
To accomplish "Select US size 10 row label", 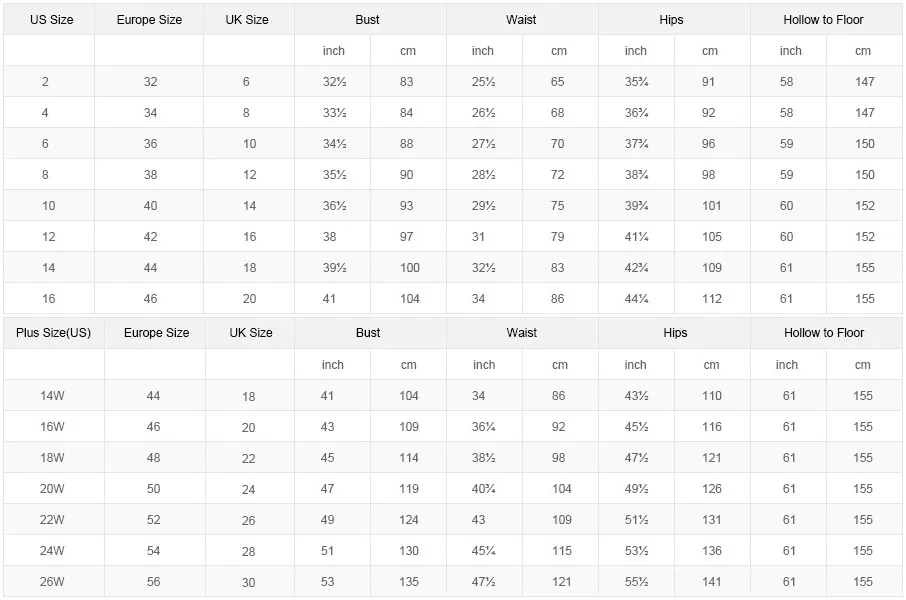I will [x=49, y=206].
